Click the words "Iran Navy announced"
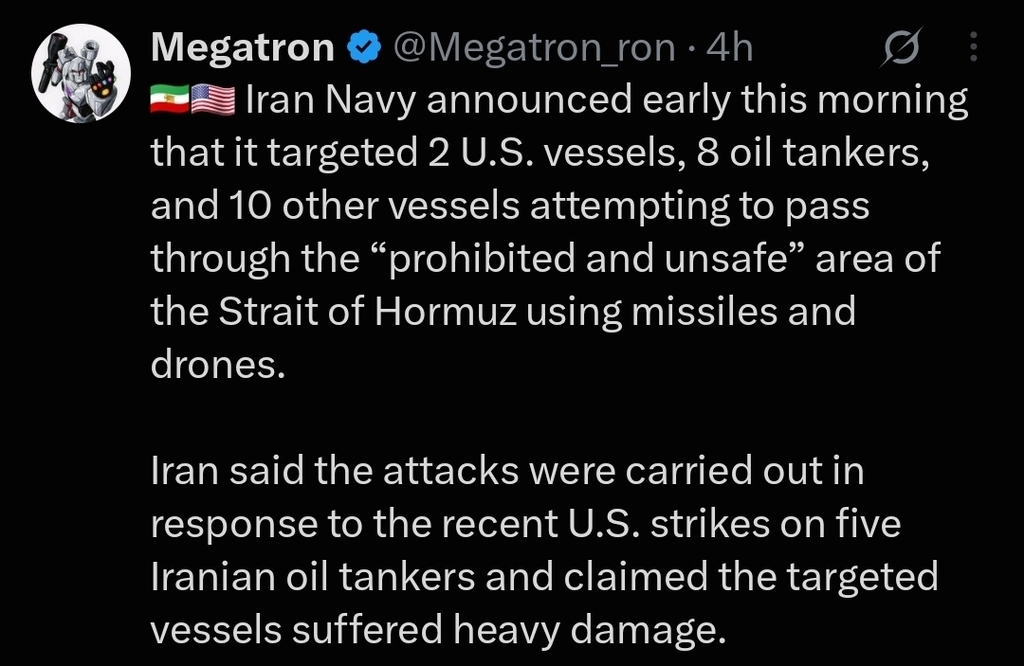 coord(439,101)
